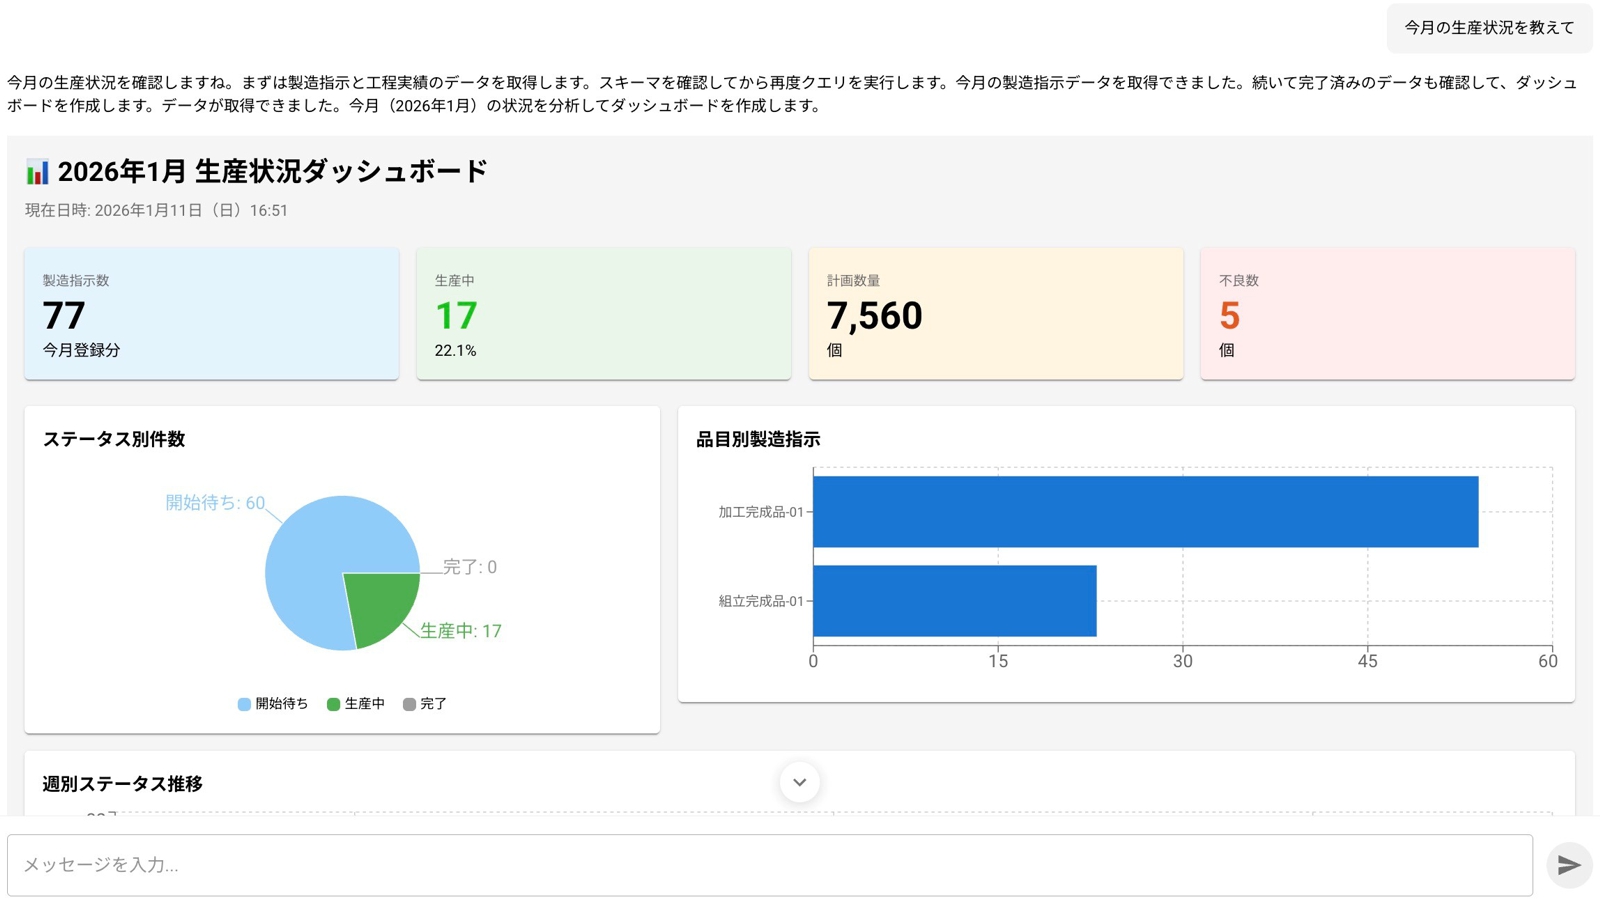Collapse the 週別ステータス推移 section chevron
The image size is (1600, 900).
(x=799, y=783)
